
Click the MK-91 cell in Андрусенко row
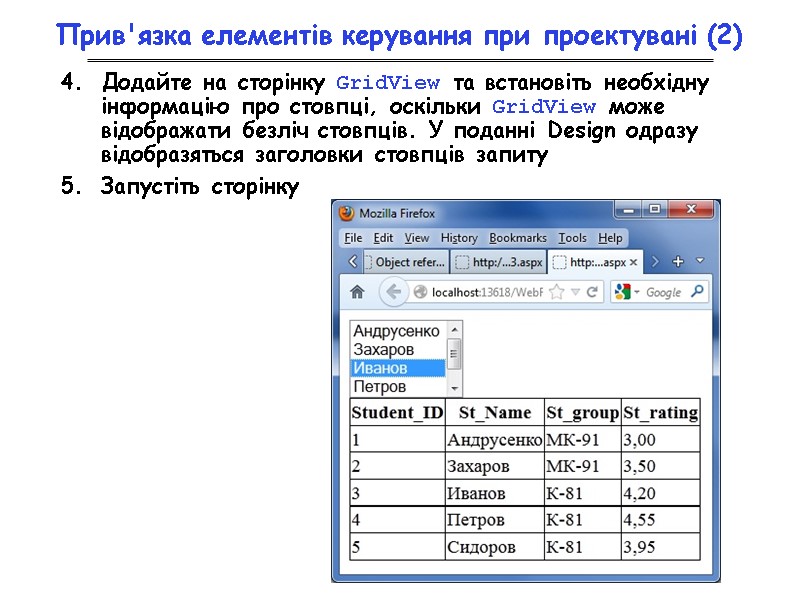(583, 439)
